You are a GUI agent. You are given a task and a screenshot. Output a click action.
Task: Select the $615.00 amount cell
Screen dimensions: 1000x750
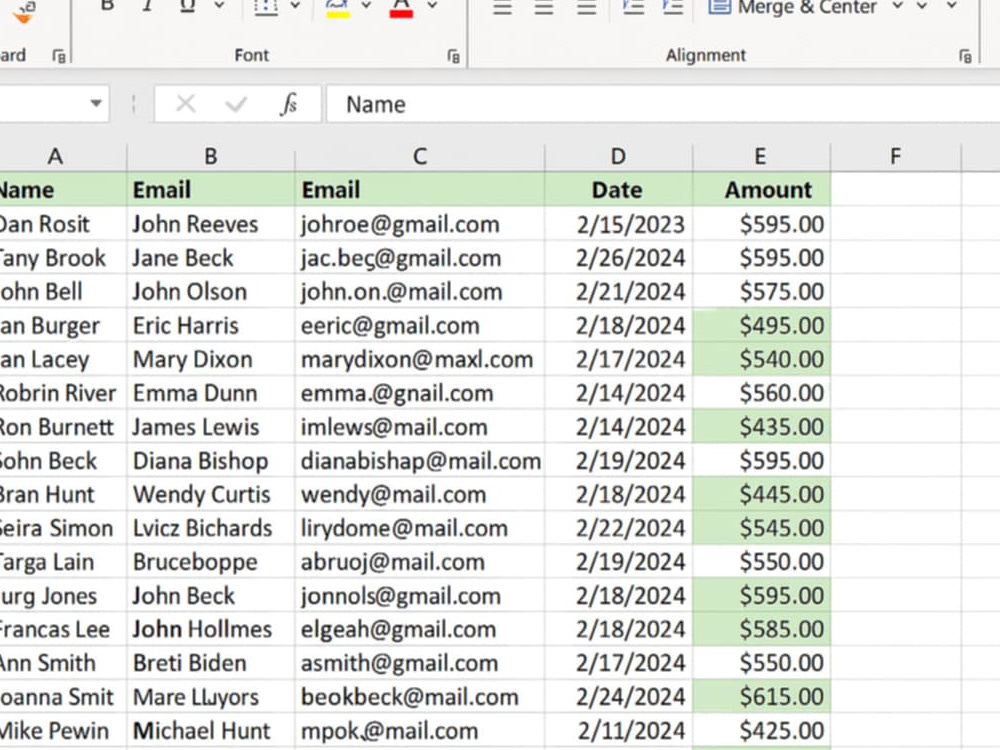tap(761, 696)
